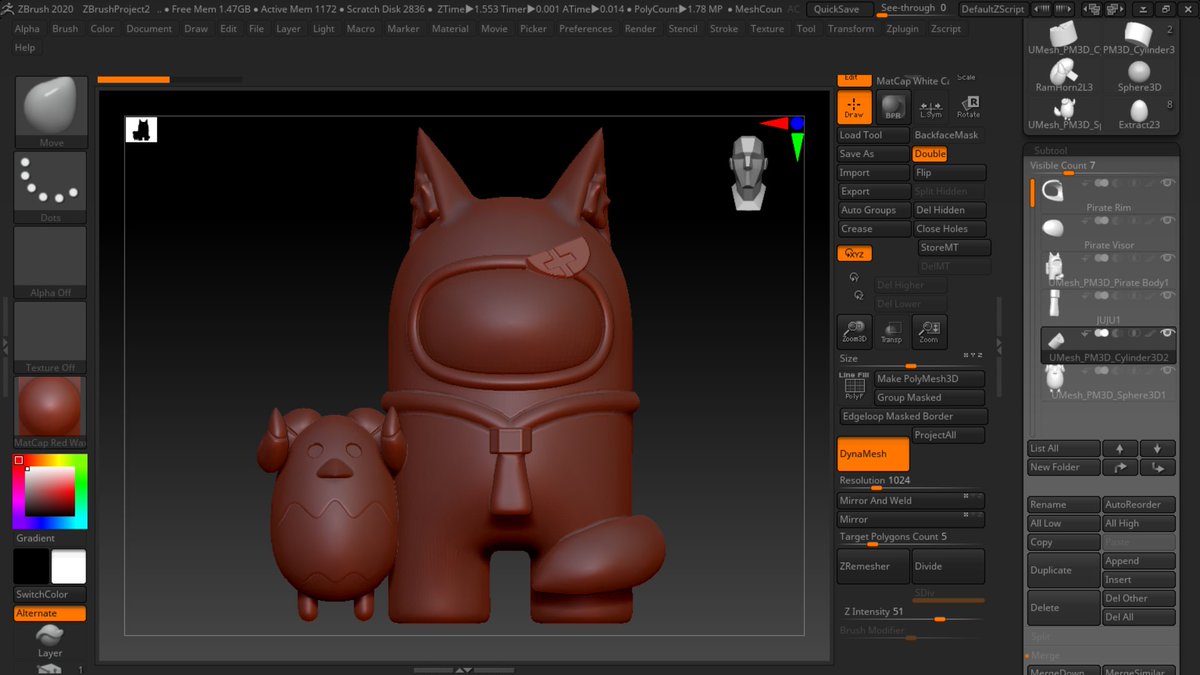
Task: Select the Extract23 tool thumbnail
Action: click(x=1139, y=113)
